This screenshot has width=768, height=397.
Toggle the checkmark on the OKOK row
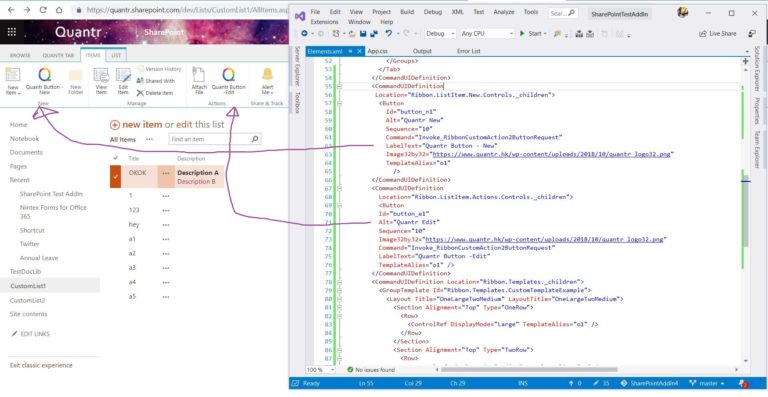click(x=116, y=176)
